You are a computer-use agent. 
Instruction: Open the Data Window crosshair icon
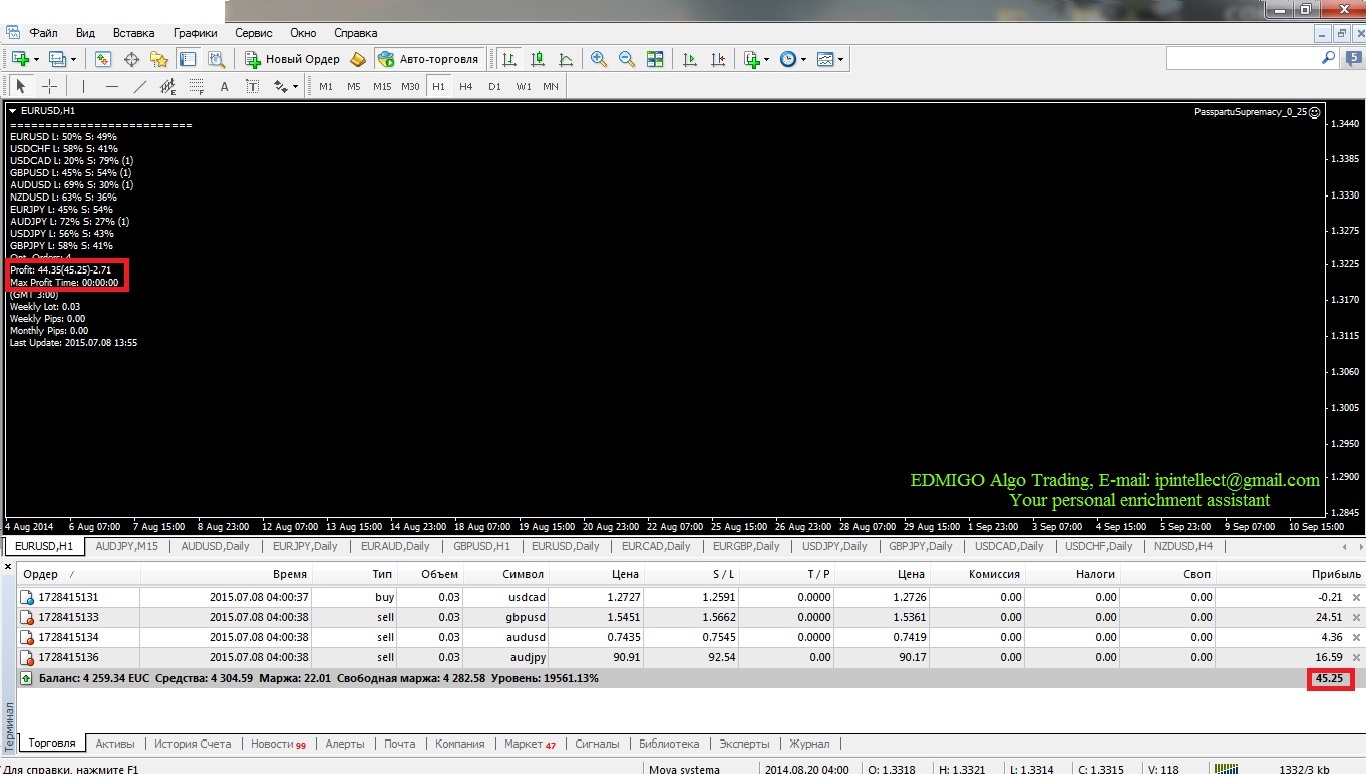[x=131, y=59]
